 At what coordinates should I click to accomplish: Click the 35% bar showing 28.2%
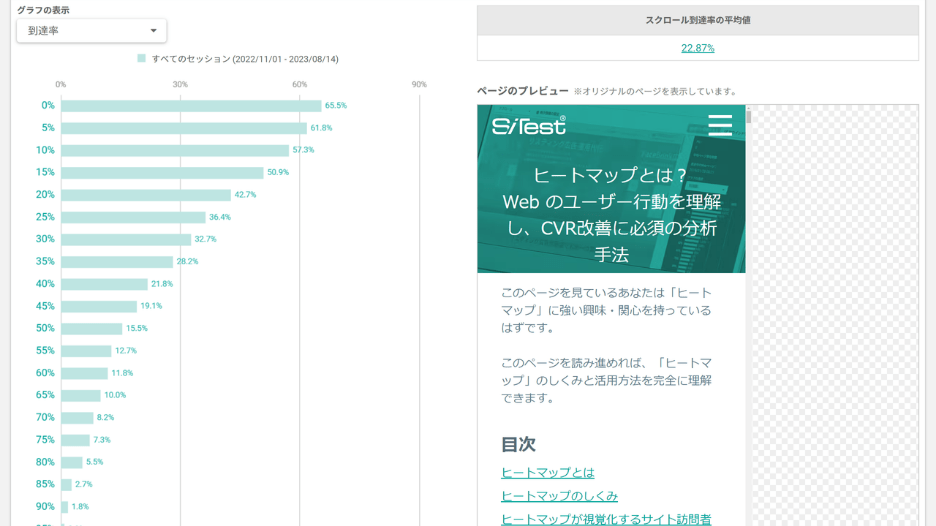click(x=117, y=262)
